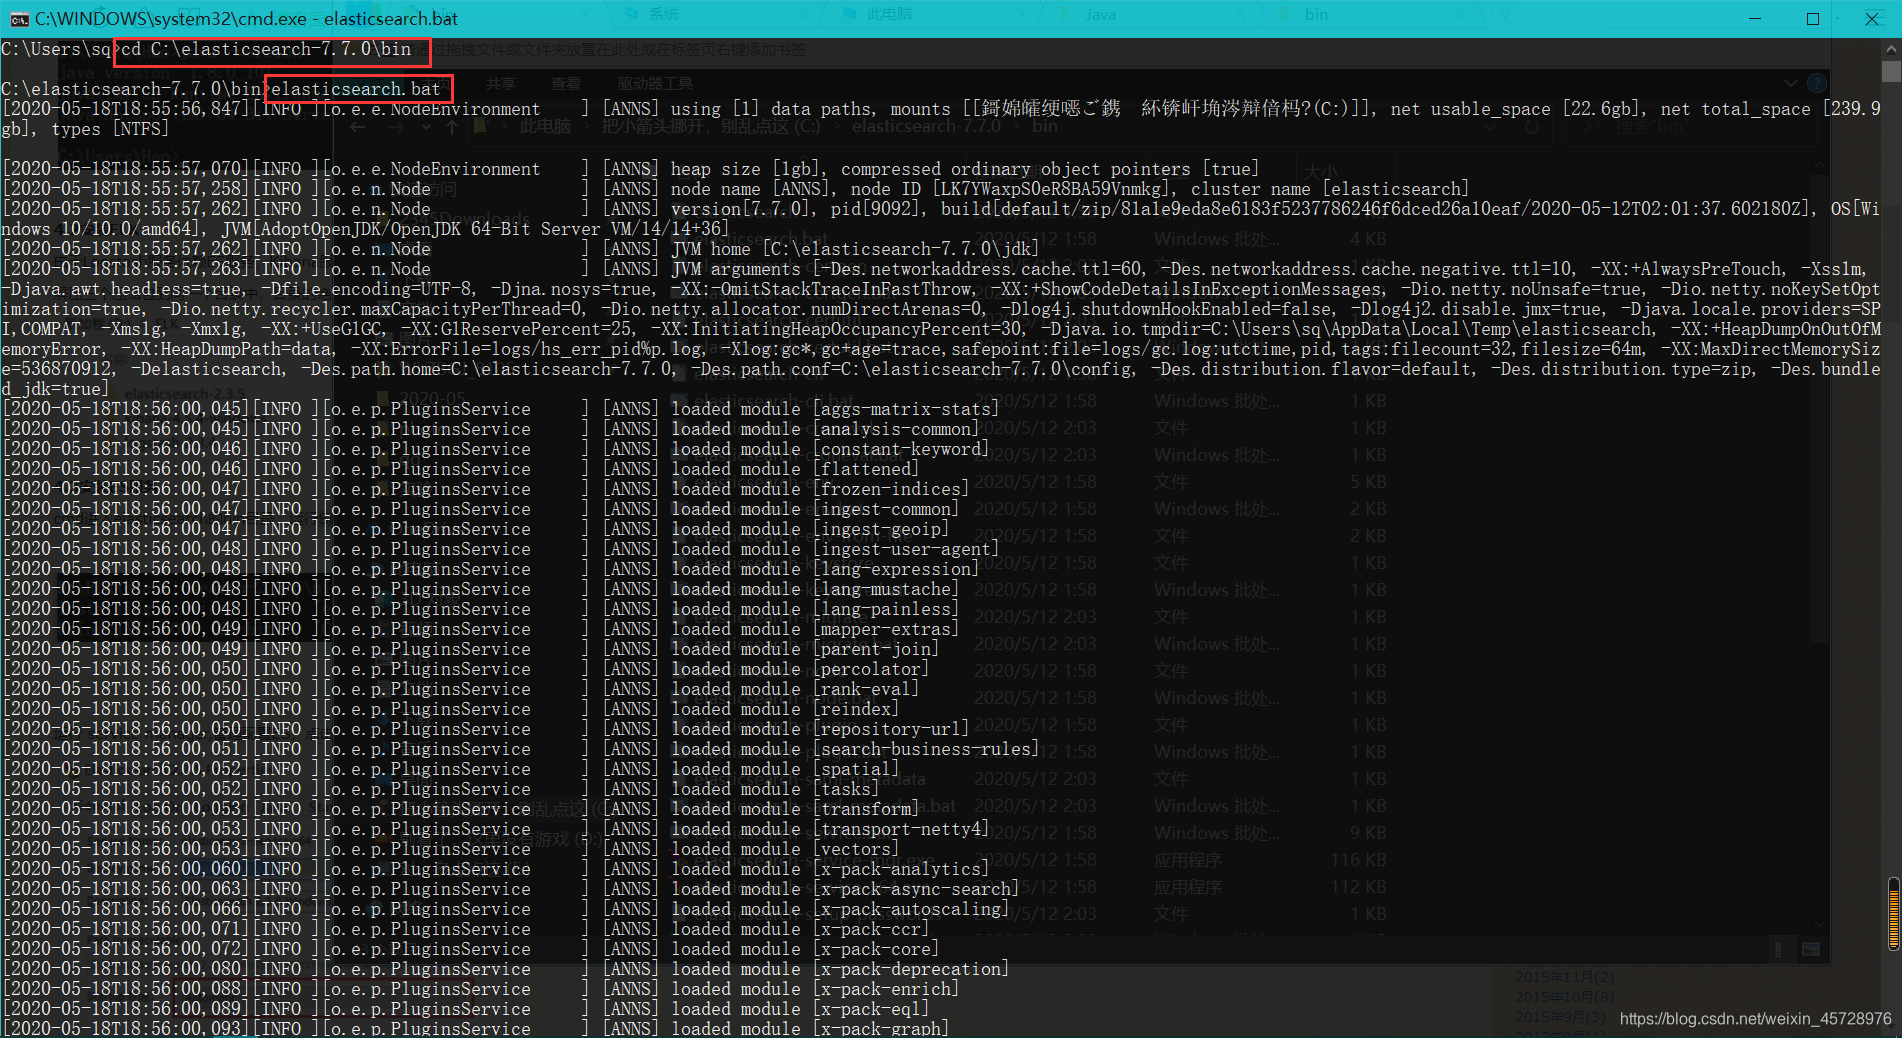Click the 'loaded module [x-pack-autoscaling]' line
Viewport: 1902px width, 1038px height.
click(x=840, y=909)
